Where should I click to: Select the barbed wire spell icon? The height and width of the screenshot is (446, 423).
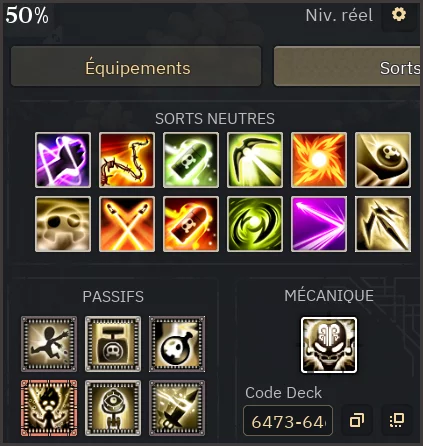(127, 160)
